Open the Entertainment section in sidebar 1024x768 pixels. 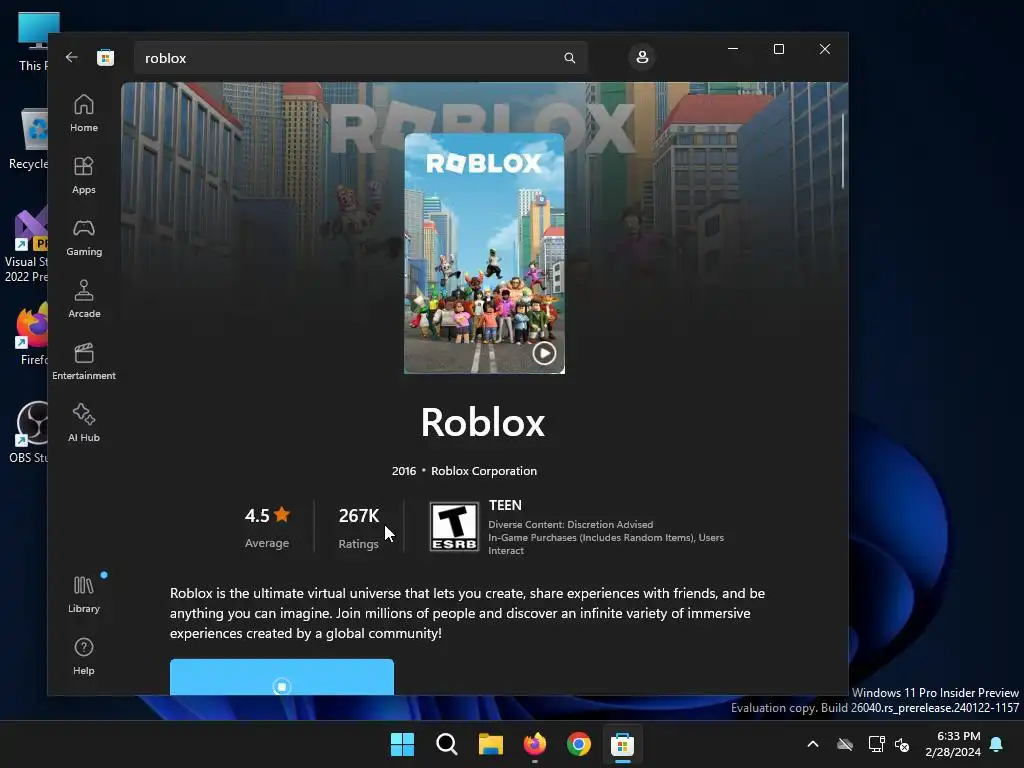[x=84, y=361]
